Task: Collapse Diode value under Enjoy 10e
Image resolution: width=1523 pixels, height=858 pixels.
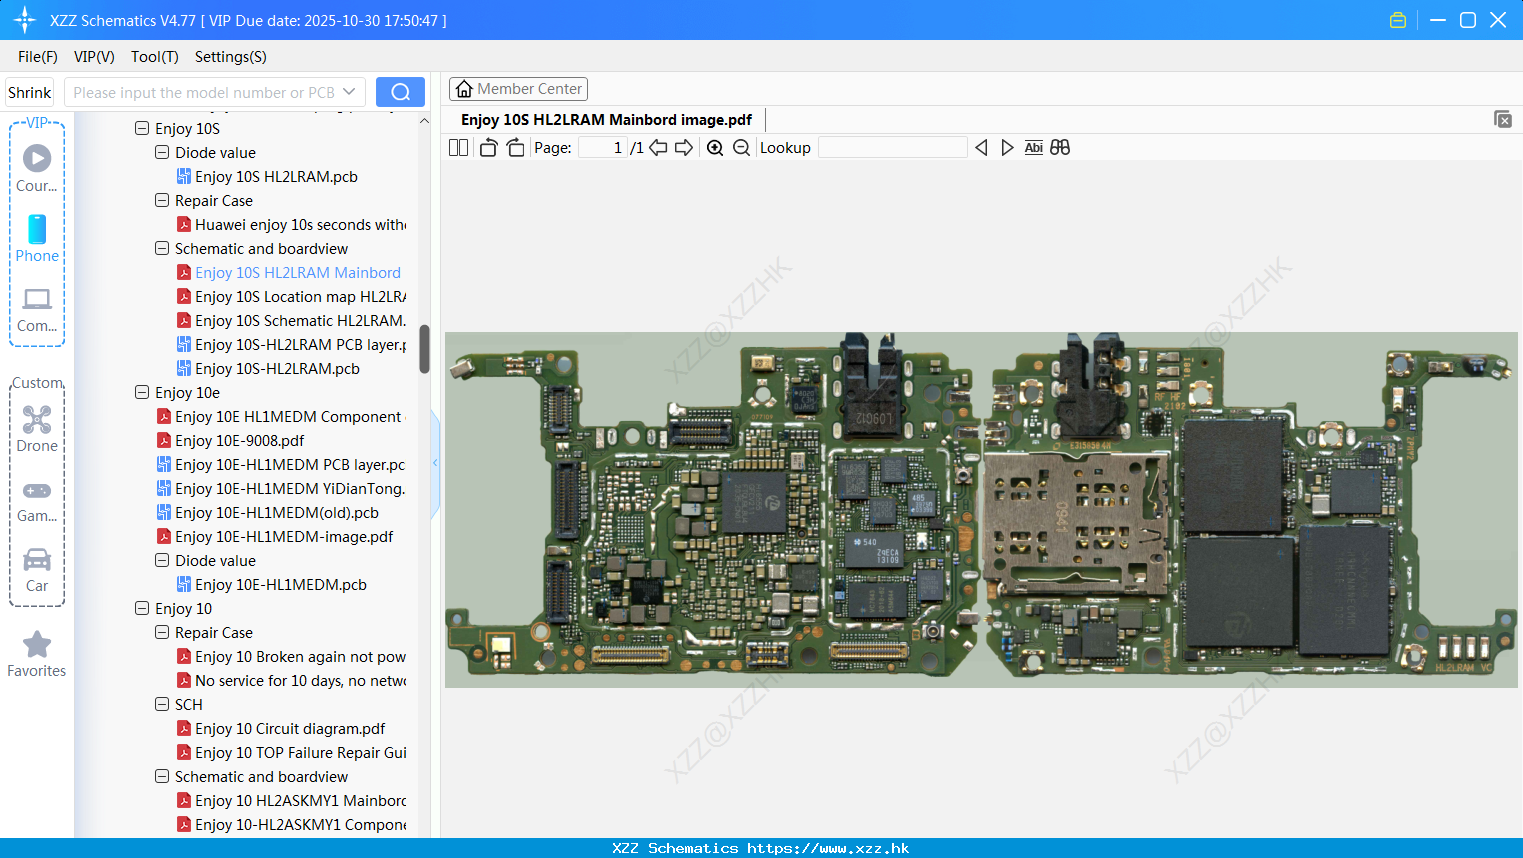Action: pyautogui.click(x=162, y=560)
